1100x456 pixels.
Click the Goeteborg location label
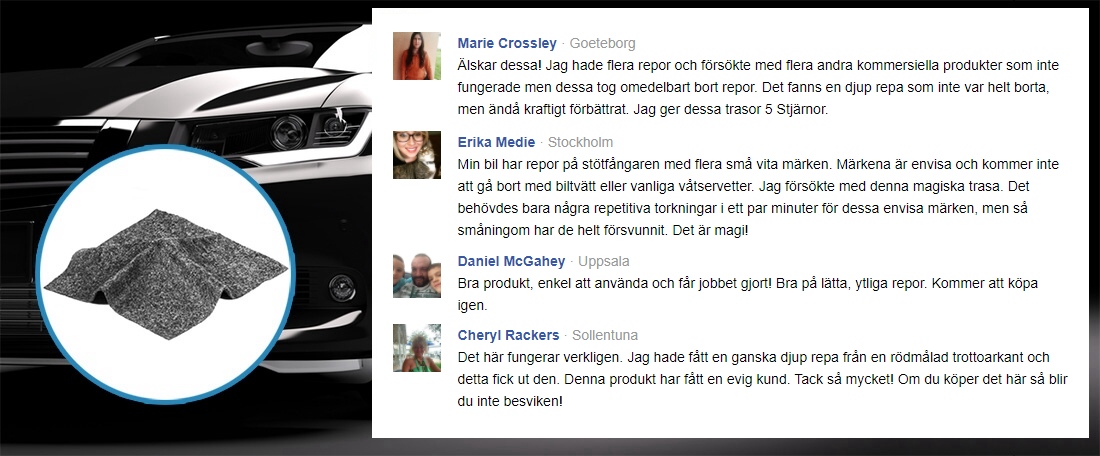coord(603,43)
